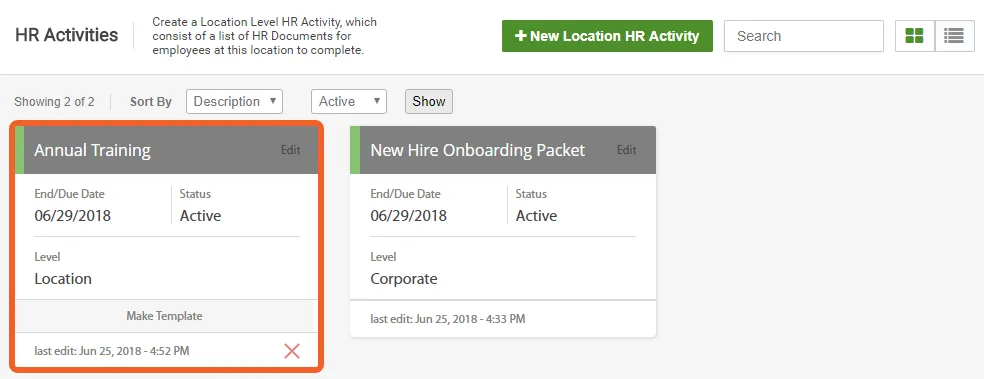Open the Active status filter dropdown
The height and width of the screenshot is (379, 984).
pyautogui.click(x=349, y=102)
